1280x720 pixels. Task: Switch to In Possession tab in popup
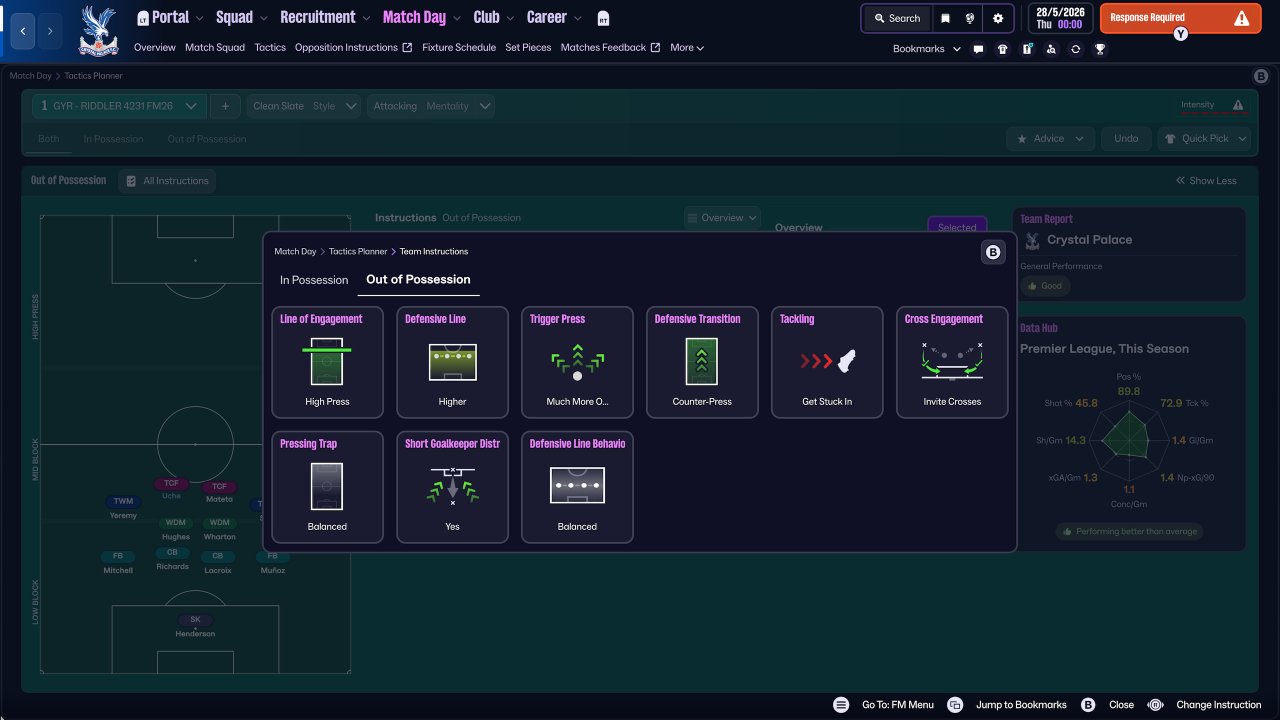[x=314, y=280]
